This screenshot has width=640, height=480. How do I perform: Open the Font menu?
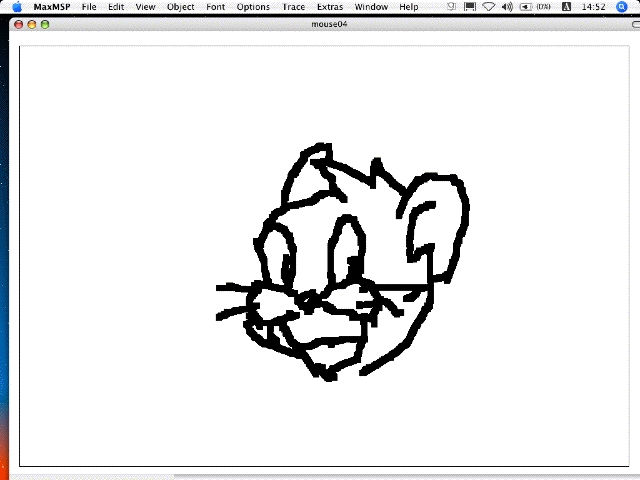click(216, 7)
